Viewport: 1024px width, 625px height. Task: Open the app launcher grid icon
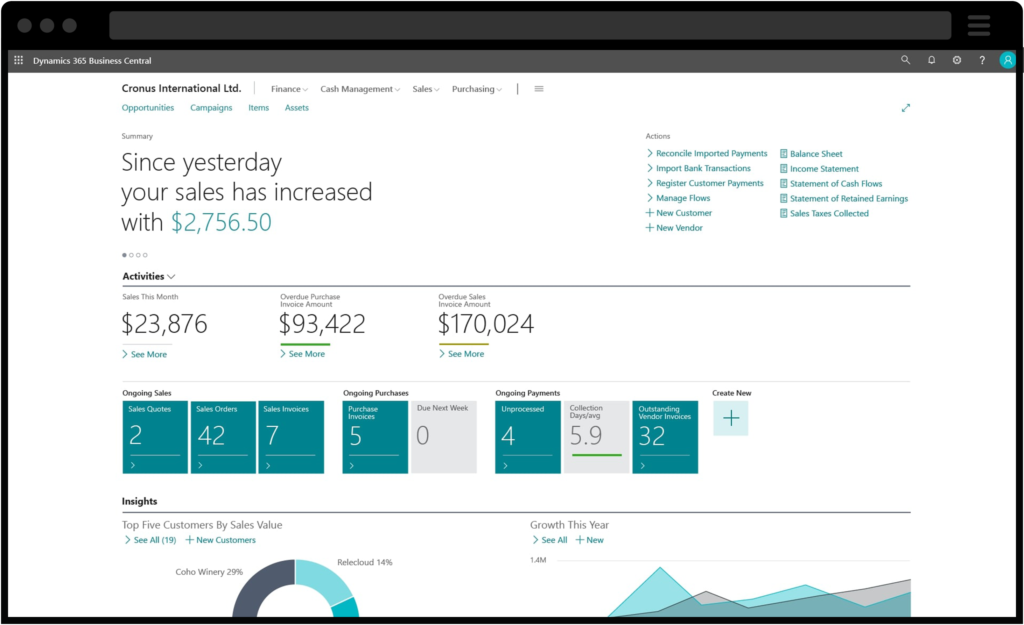[x=18, y=60]
